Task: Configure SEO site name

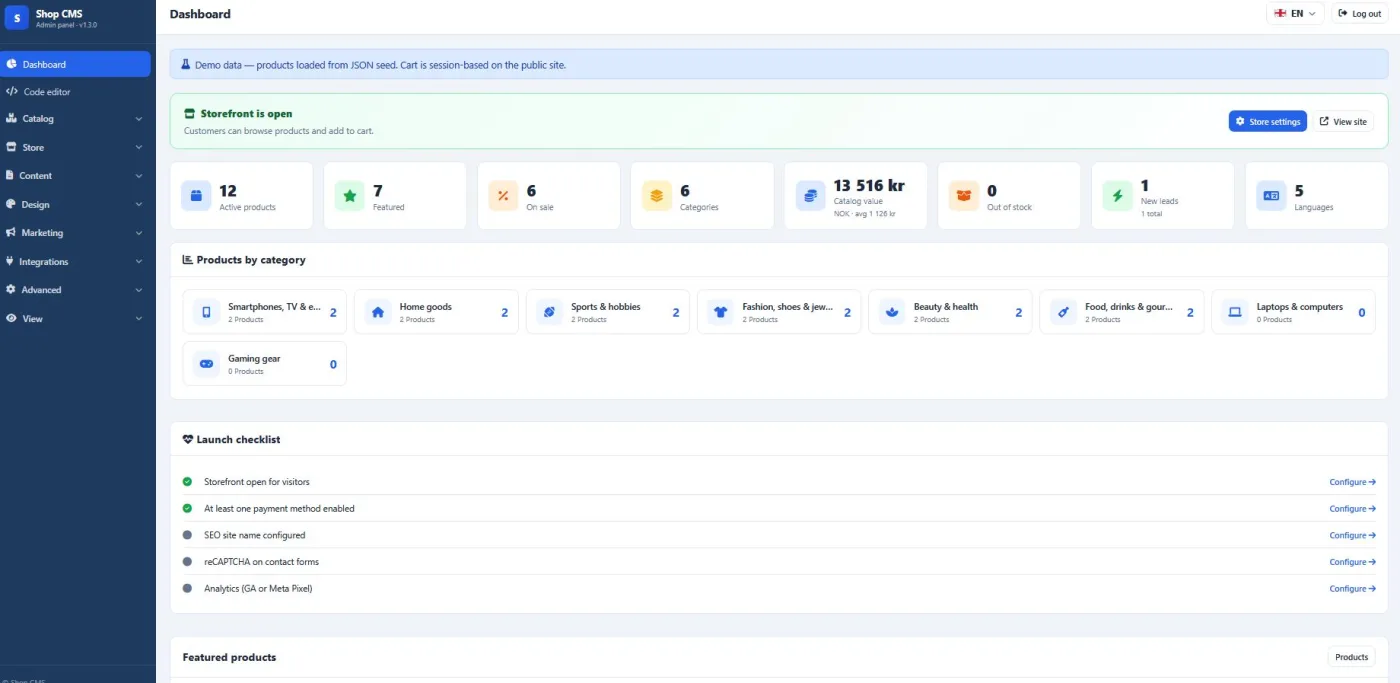Action: tap(1352, 535)
